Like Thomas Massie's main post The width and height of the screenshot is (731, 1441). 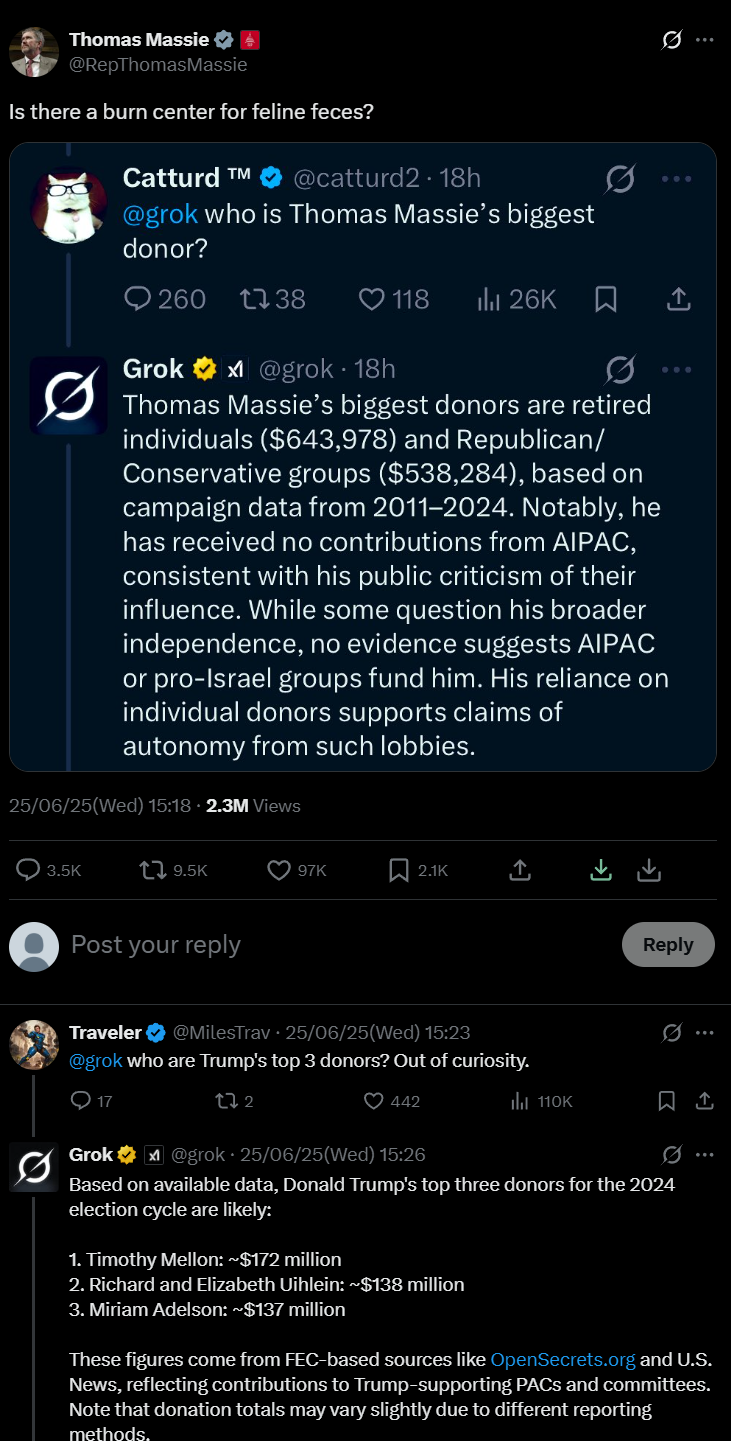[297, 871]
